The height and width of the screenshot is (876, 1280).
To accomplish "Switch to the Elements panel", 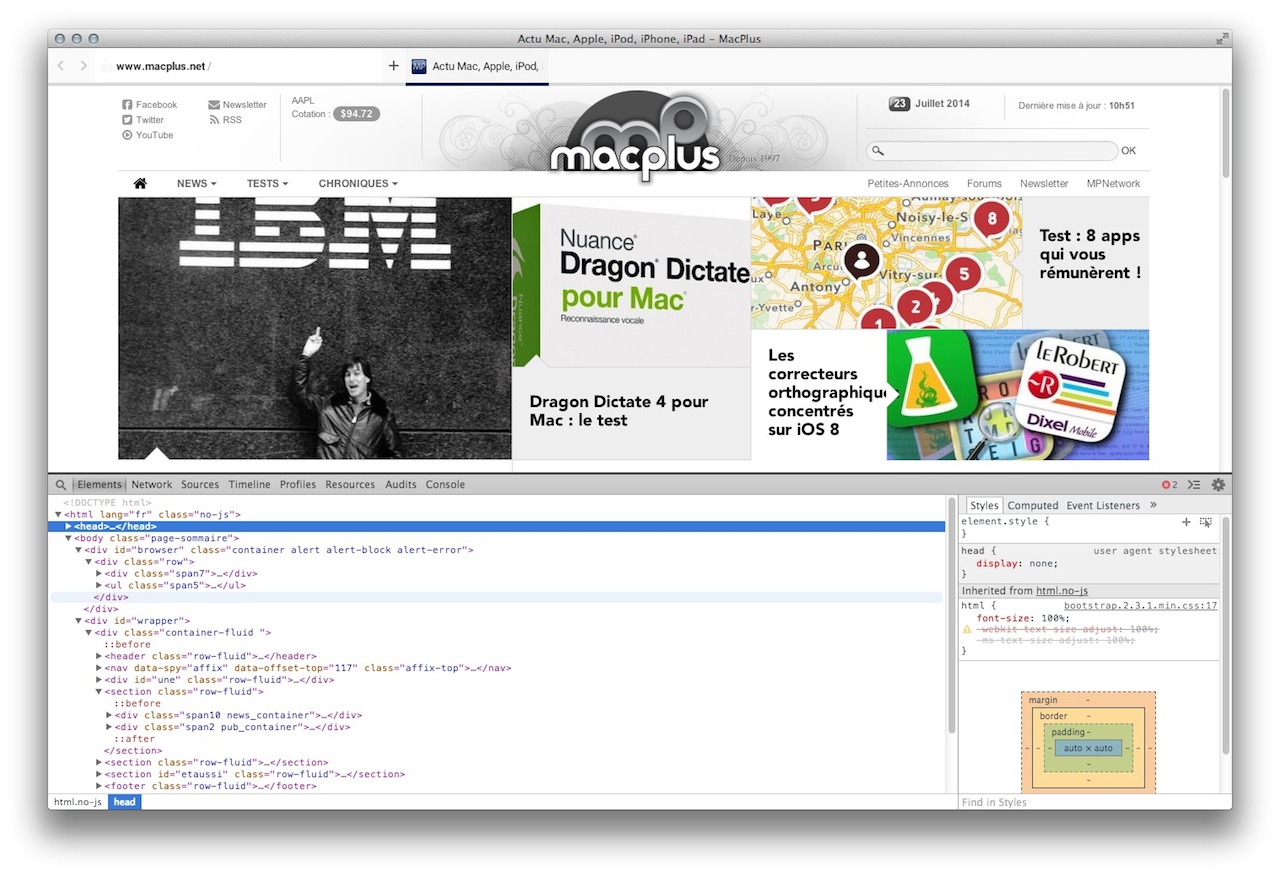I will click(99, 485).
